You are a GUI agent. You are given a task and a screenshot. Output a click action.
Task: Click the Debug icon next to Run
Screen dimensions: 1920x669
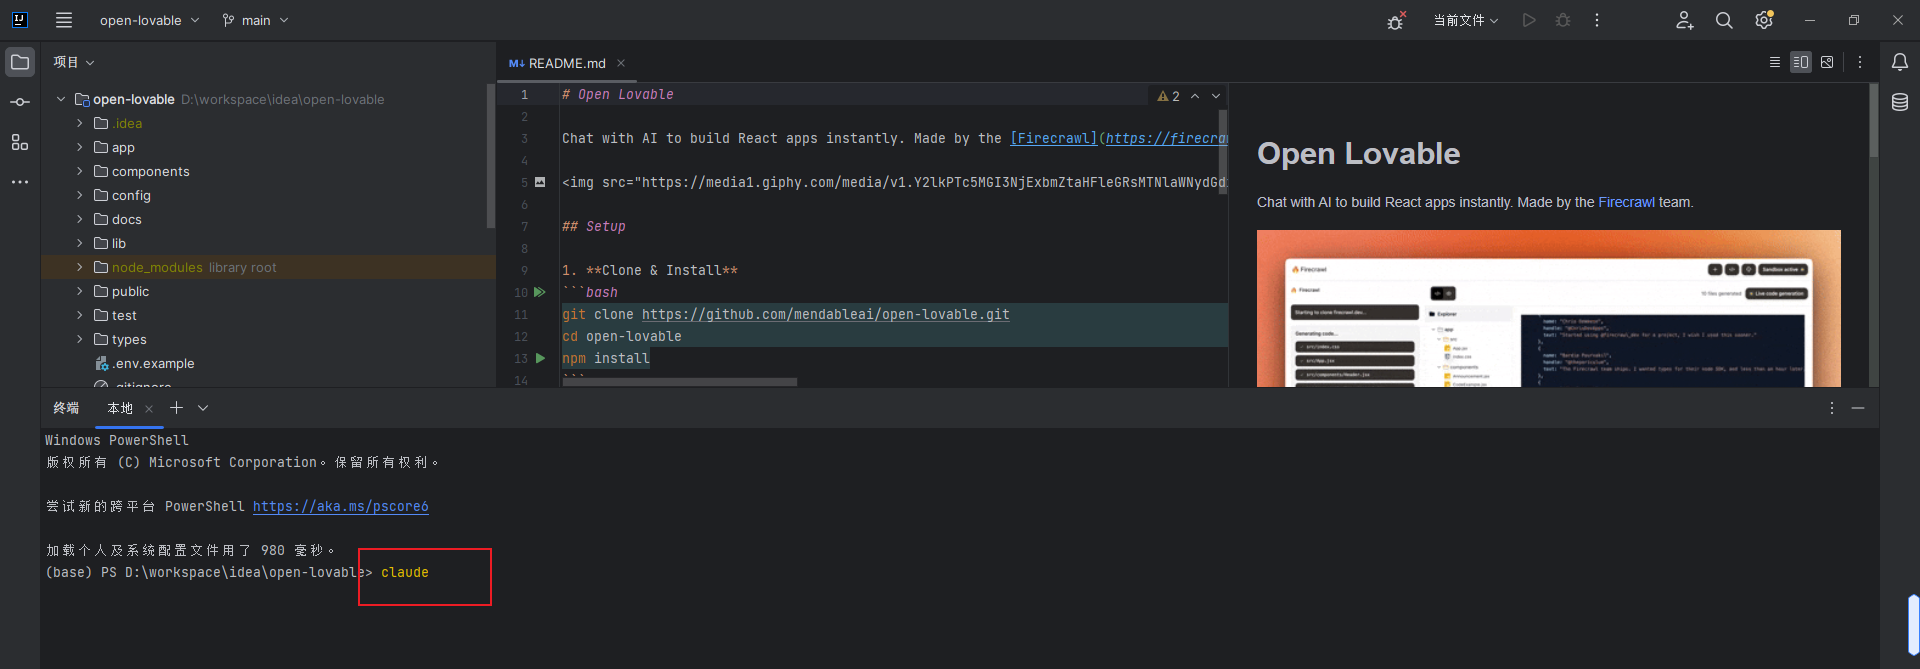(x=1563, y=20)
